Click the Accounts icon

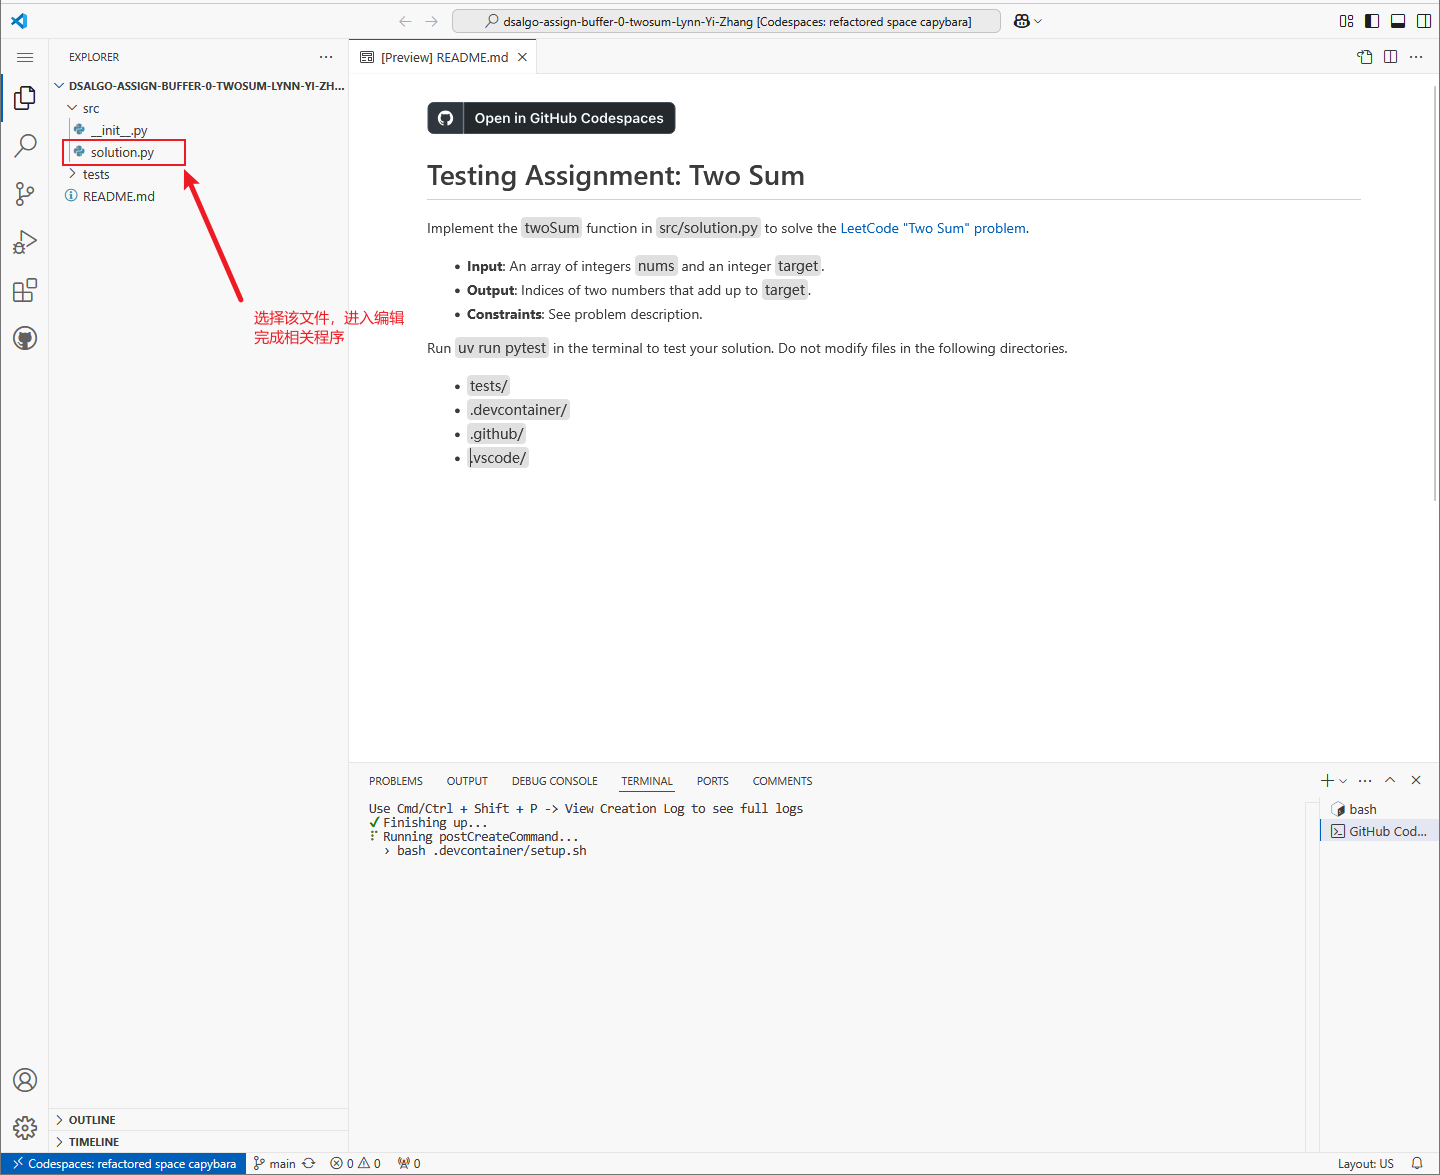[25, 1080]
